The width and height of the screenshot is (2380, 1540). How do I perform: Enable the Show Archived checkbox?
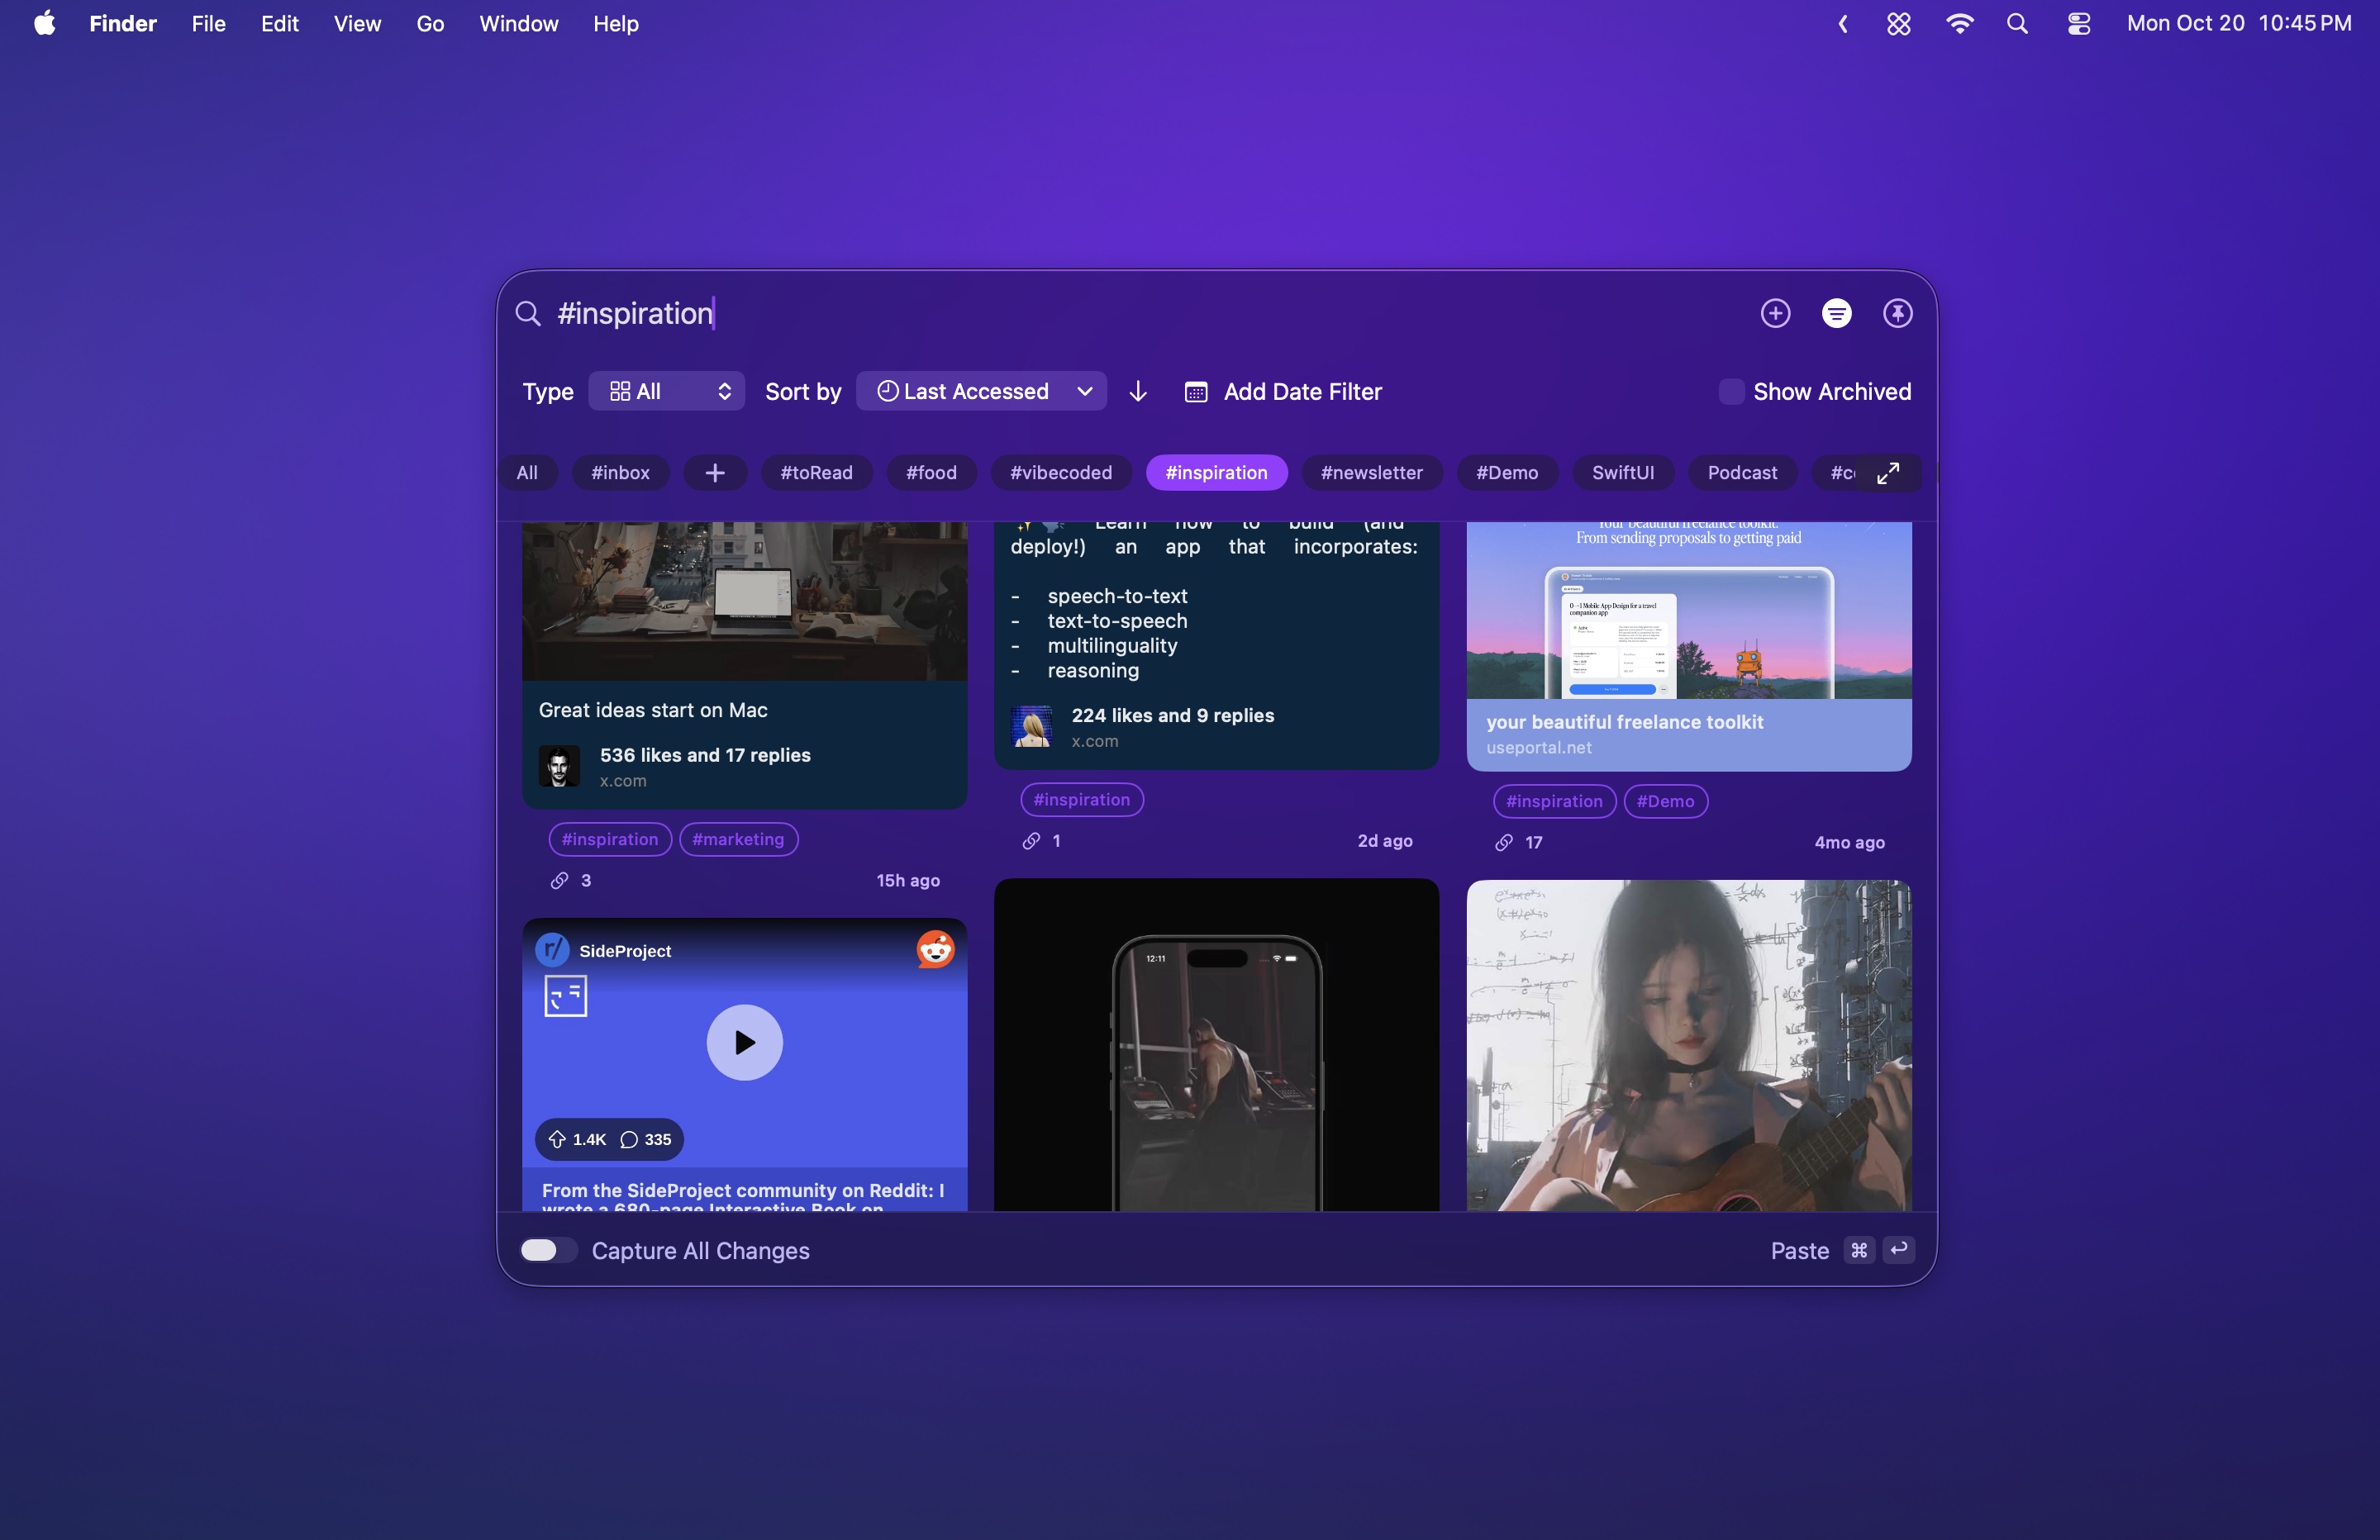point(1731,391)
